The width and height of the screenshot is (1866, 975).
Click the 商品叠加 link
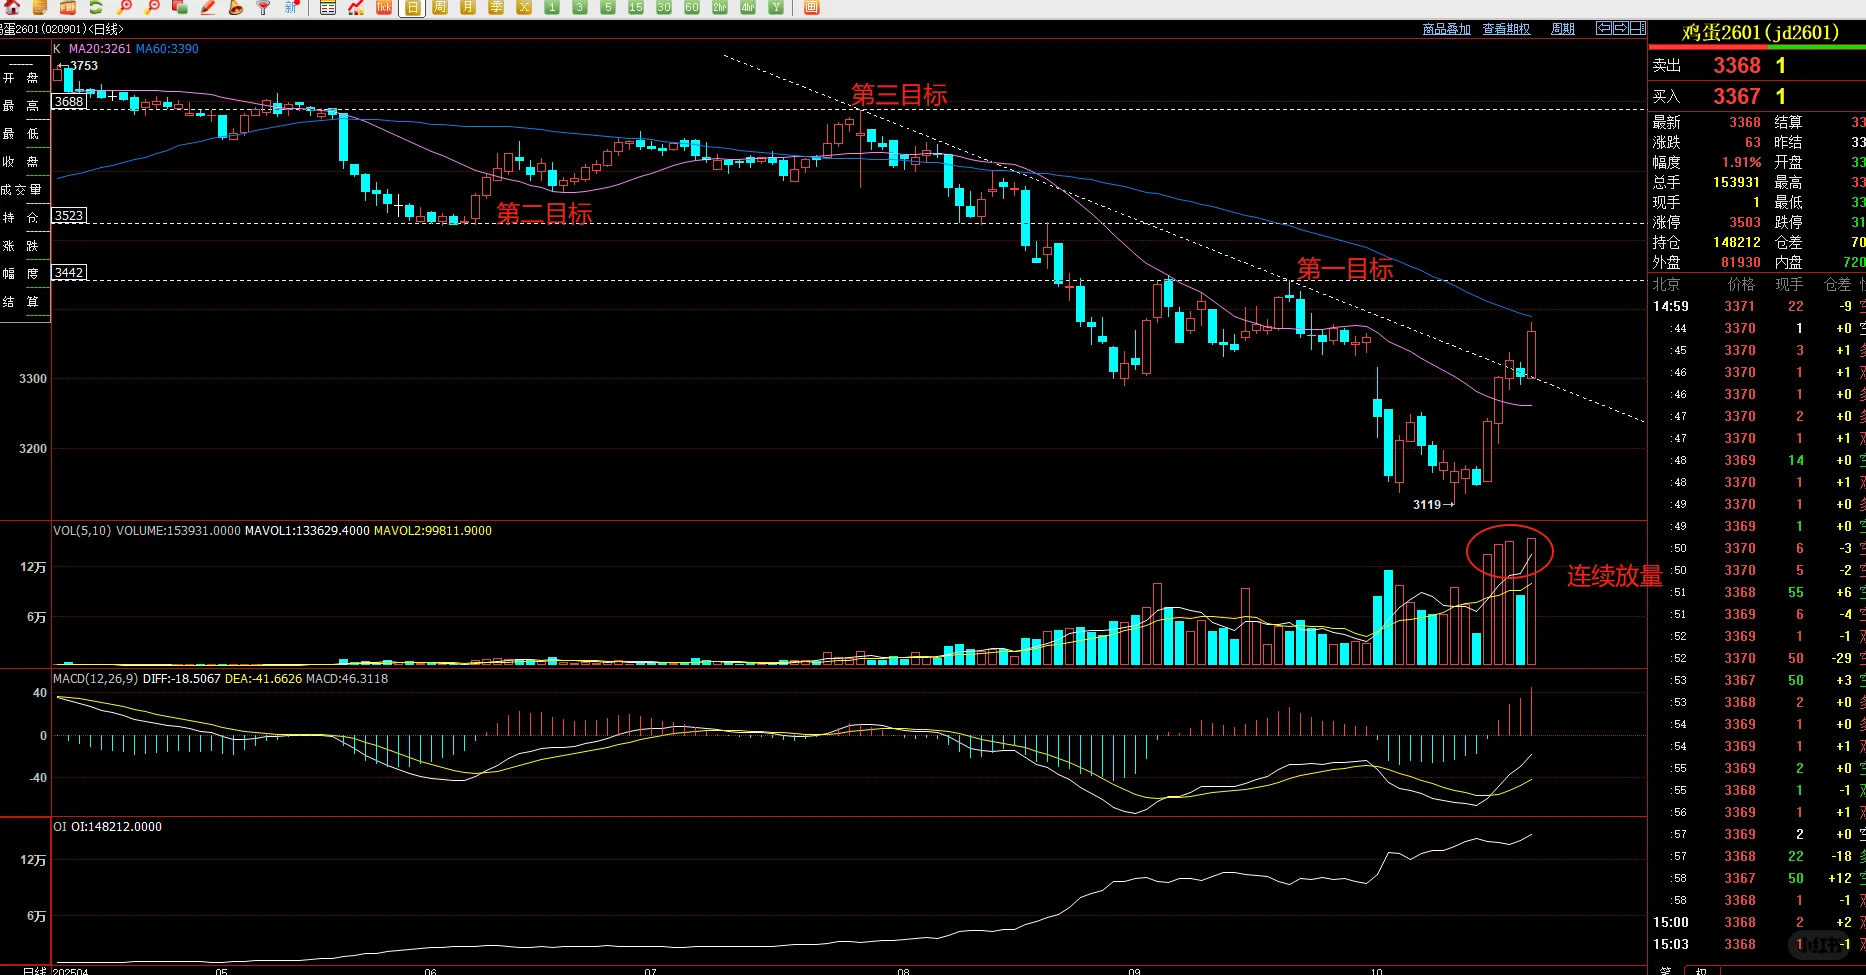point(1447,29)
